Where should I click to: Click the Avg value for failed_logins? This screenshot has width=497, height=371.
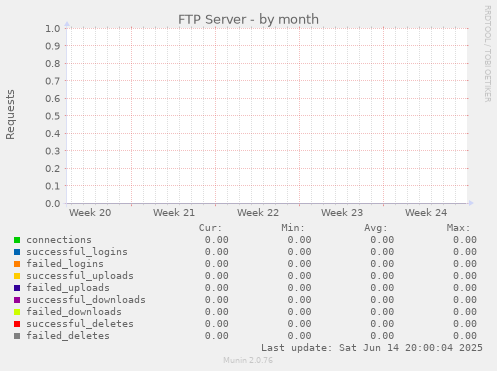pos(382,264)
